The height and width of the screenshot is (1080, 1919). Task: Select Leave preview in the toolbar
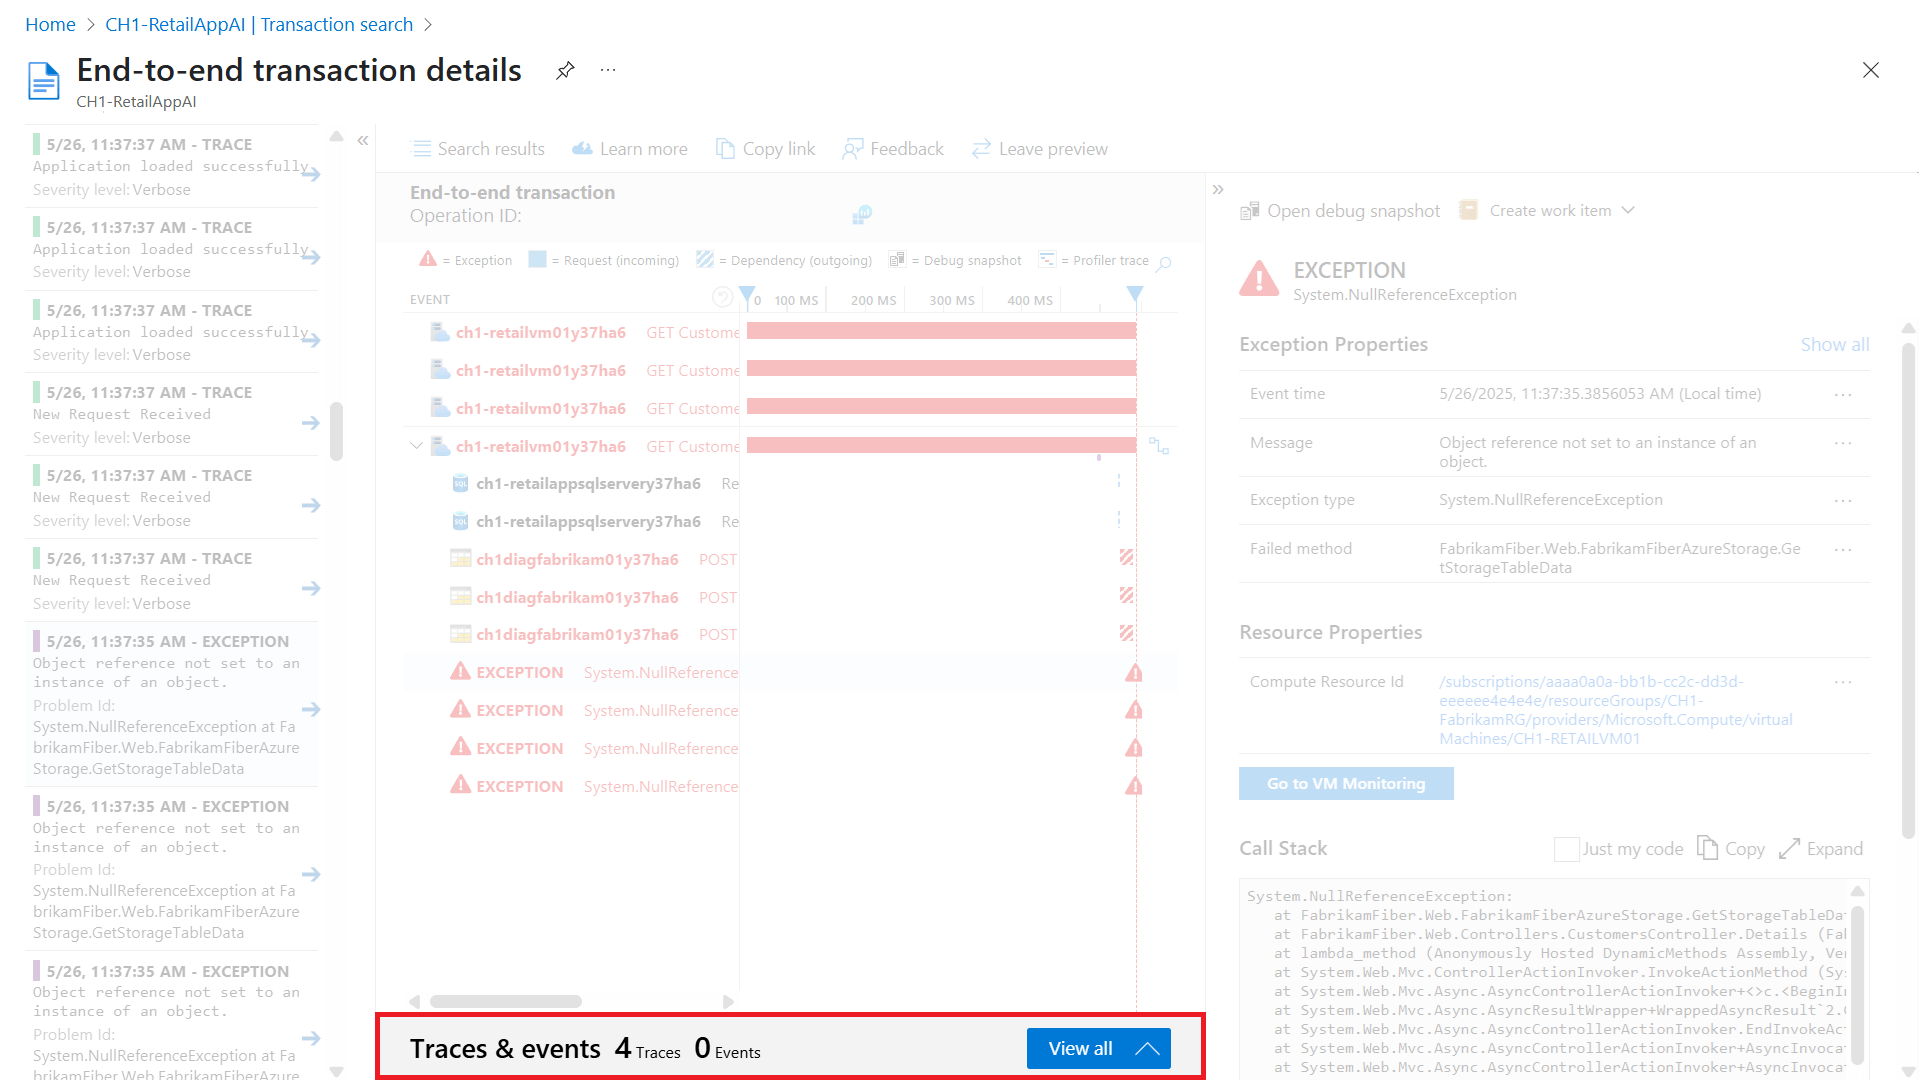[x=1040, y=149]
